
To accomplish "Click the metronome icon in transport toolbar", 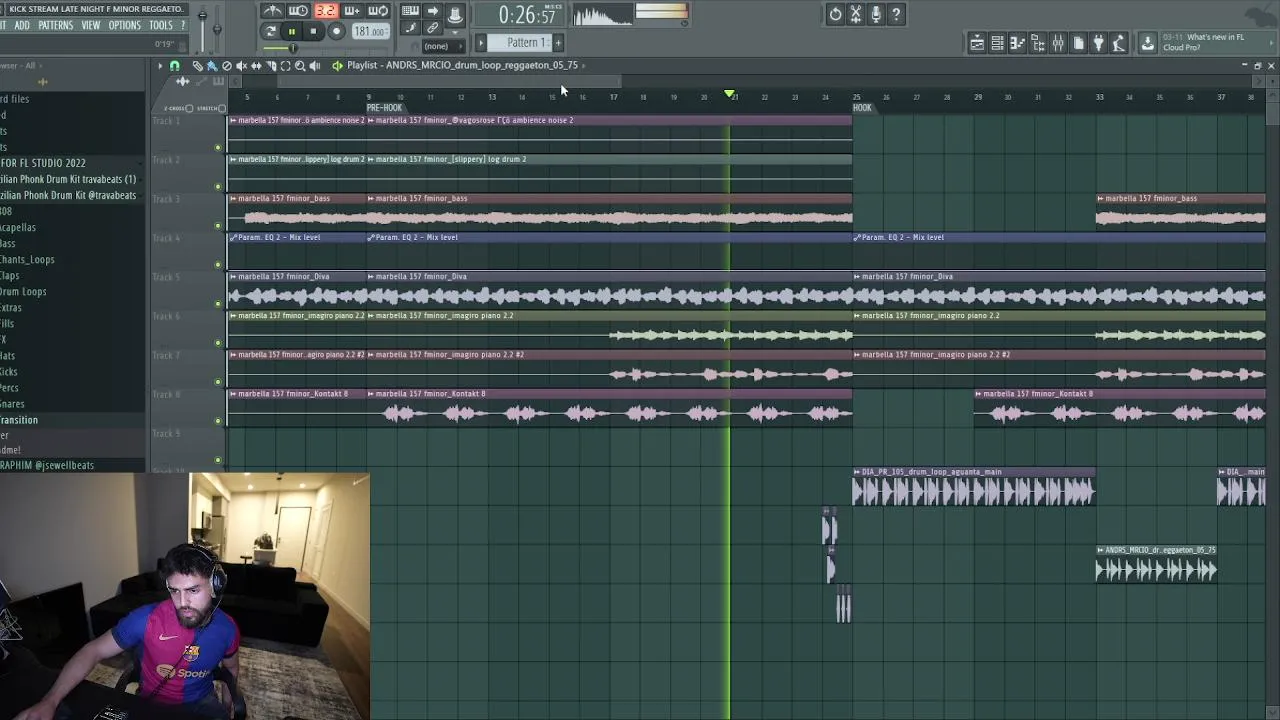I will (x=273, y=11).
